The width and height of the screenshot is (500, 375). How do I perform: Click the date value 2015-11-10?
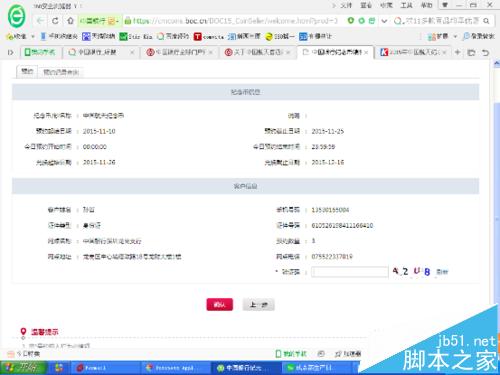tap(99, 131)
